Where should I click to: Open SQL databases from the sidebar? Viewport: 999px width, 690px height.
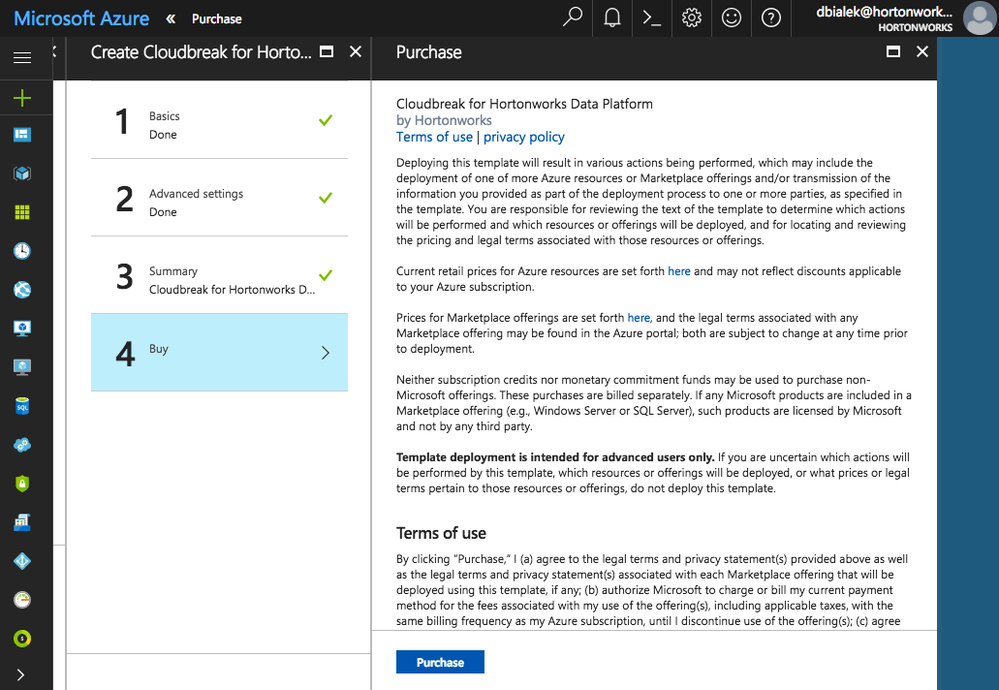(x=22, y=406)
